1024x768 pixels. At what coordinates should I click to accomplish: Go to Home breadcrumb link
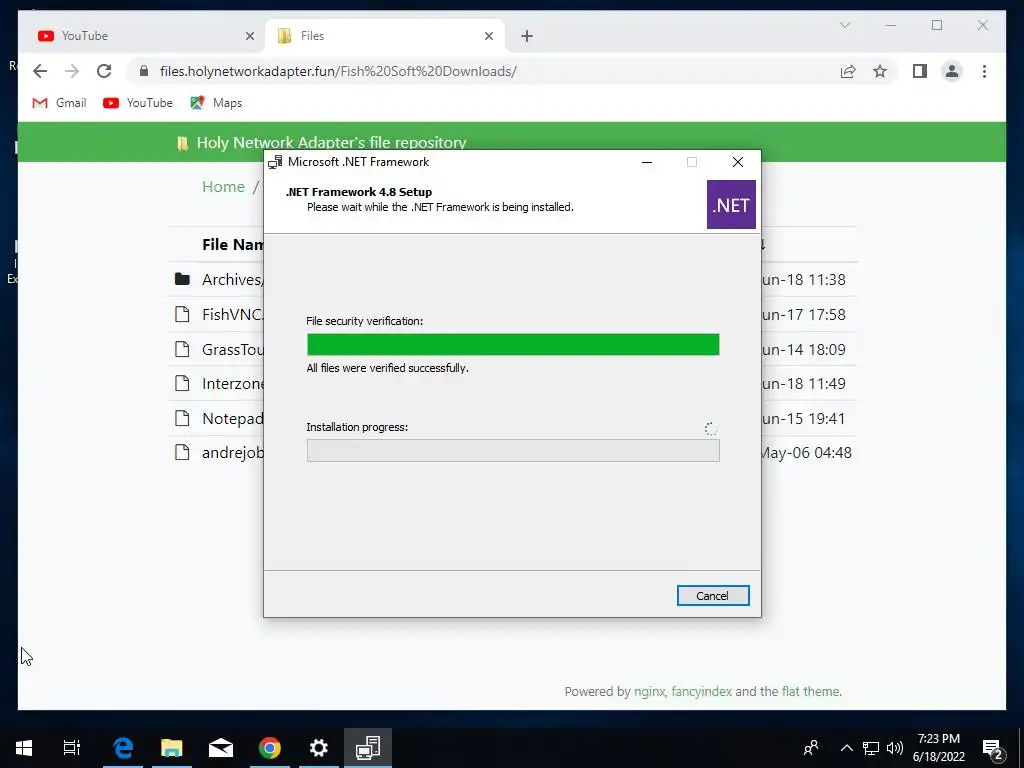click(x=223, y=187)
